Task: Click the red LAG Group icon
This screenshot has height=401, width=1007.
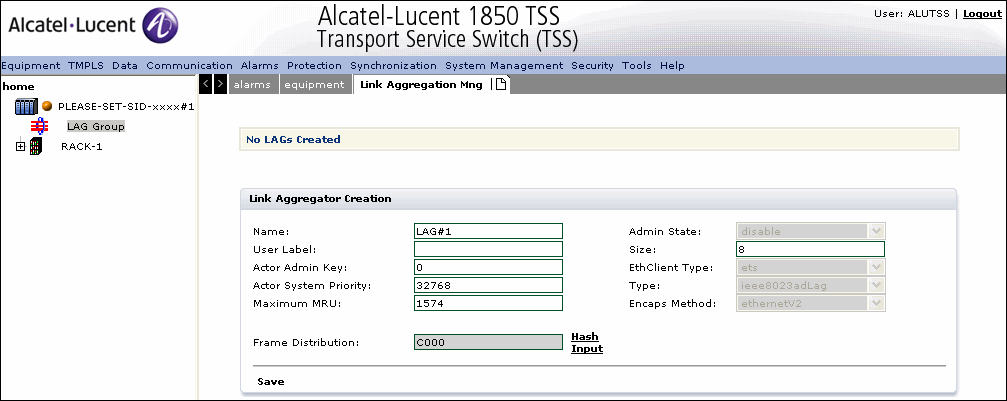Action: 39,126
